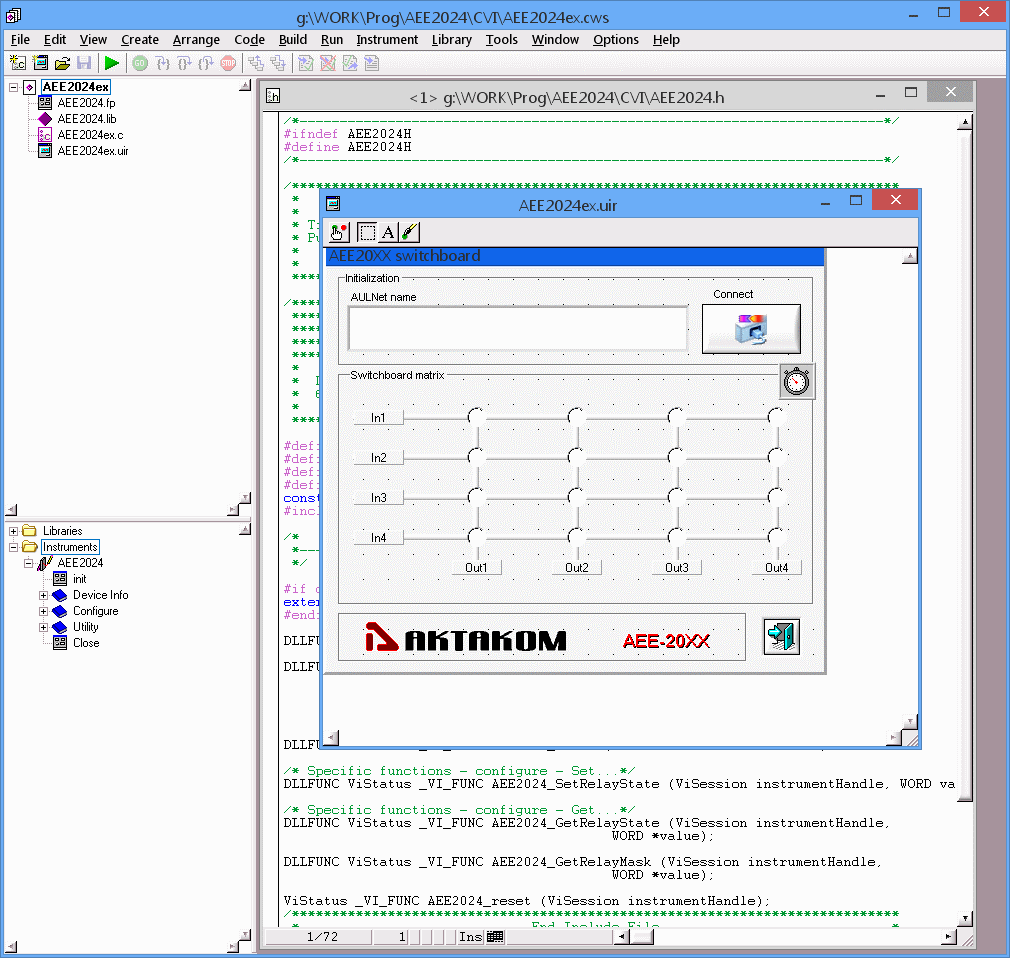Select AEE2024ex.c in project tree
The width and height of the screenshot is (1010, 958).
(90, 135)
